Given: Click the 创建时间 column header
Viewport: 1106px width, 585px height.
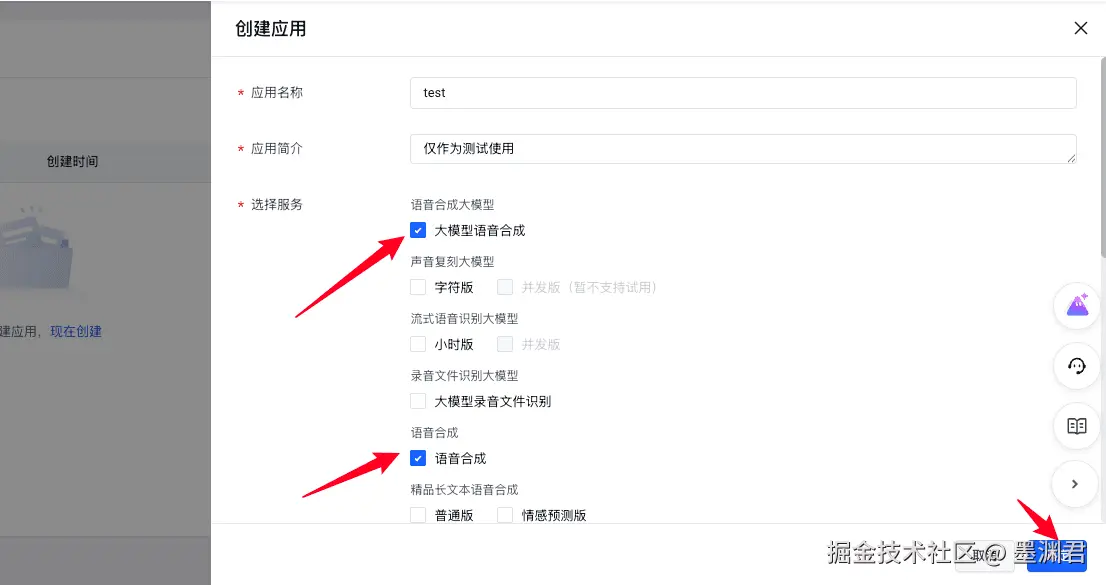Looking at the screenshot, I should click(x=73, y=162).
